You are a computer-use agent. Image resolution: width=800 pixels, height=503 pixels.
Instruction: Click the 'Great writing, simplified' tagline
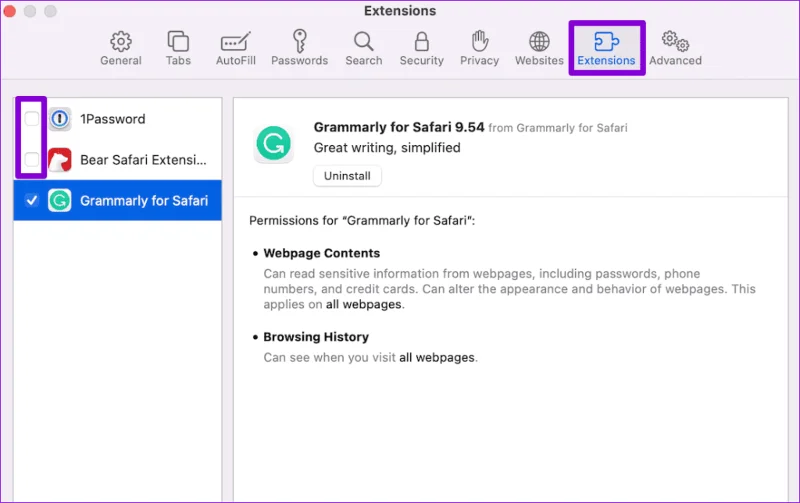[x=387, y=147]
